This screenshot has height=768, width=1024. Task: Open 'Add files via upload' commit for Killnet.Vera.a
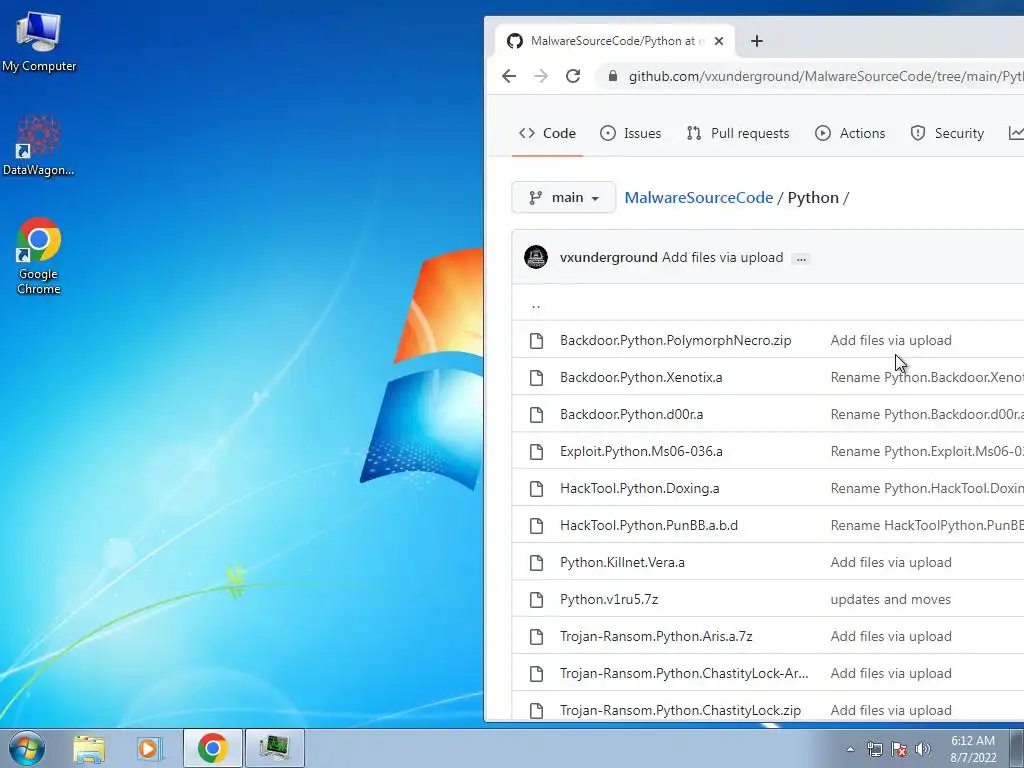click(x=891, y=562)
